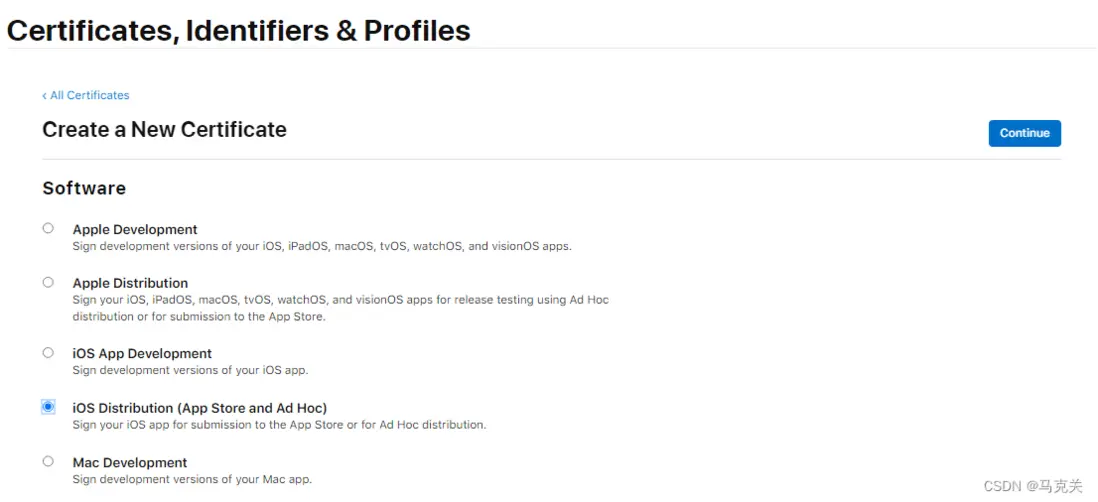Click the Software section heading
This screenshot has width=1098, height=502.
[84, 188]
